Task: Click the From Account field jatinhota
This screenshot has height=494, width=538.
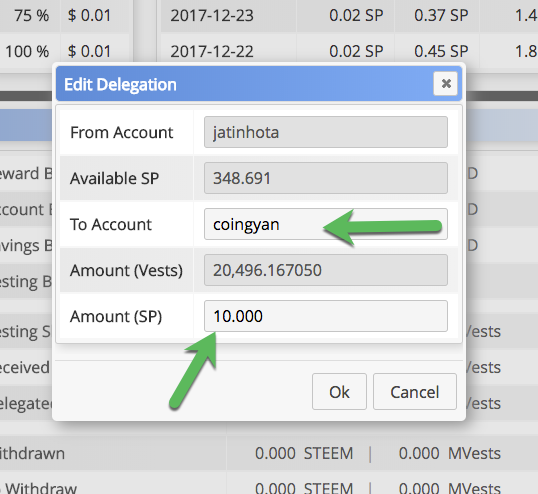Action: (326, 132)
